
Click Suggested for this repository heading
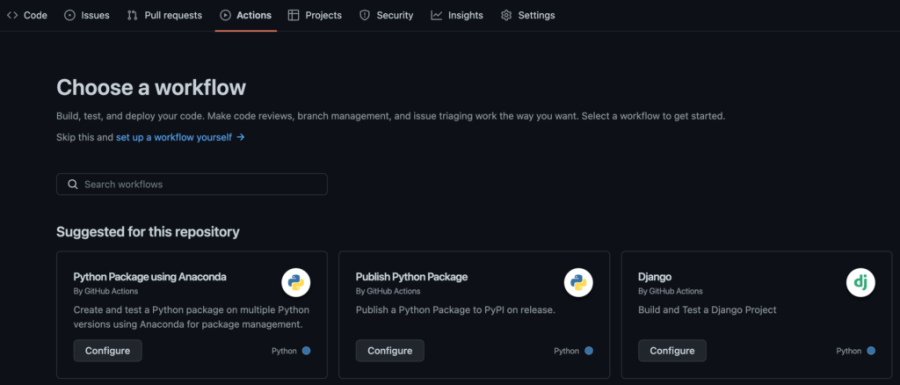point(148,232)
